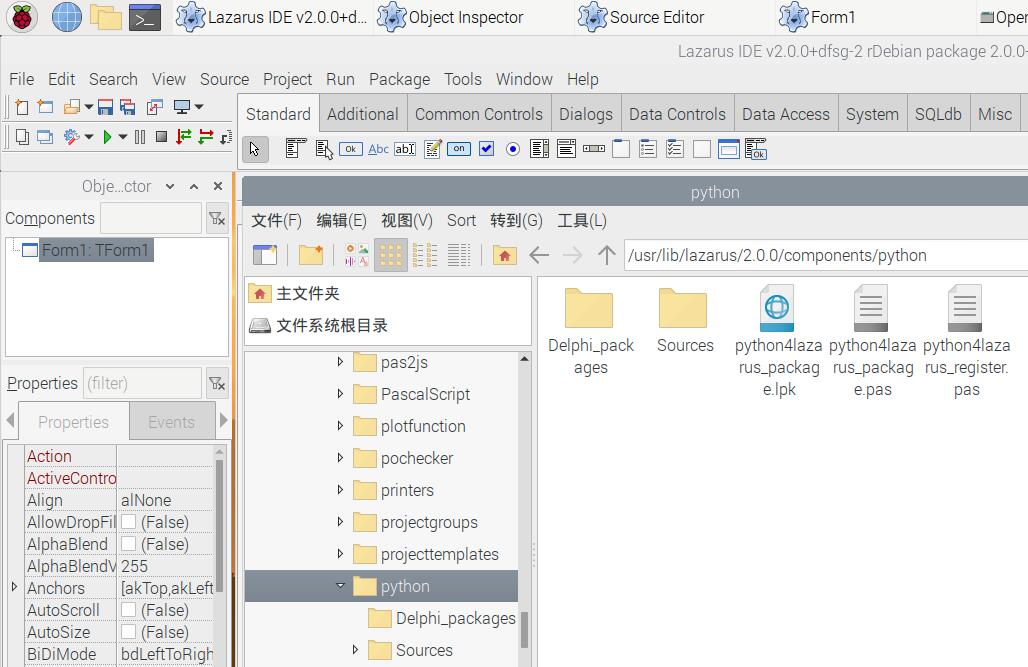
Task: Expand the pas2js folder in tree
Action: [x=340, y=361]
